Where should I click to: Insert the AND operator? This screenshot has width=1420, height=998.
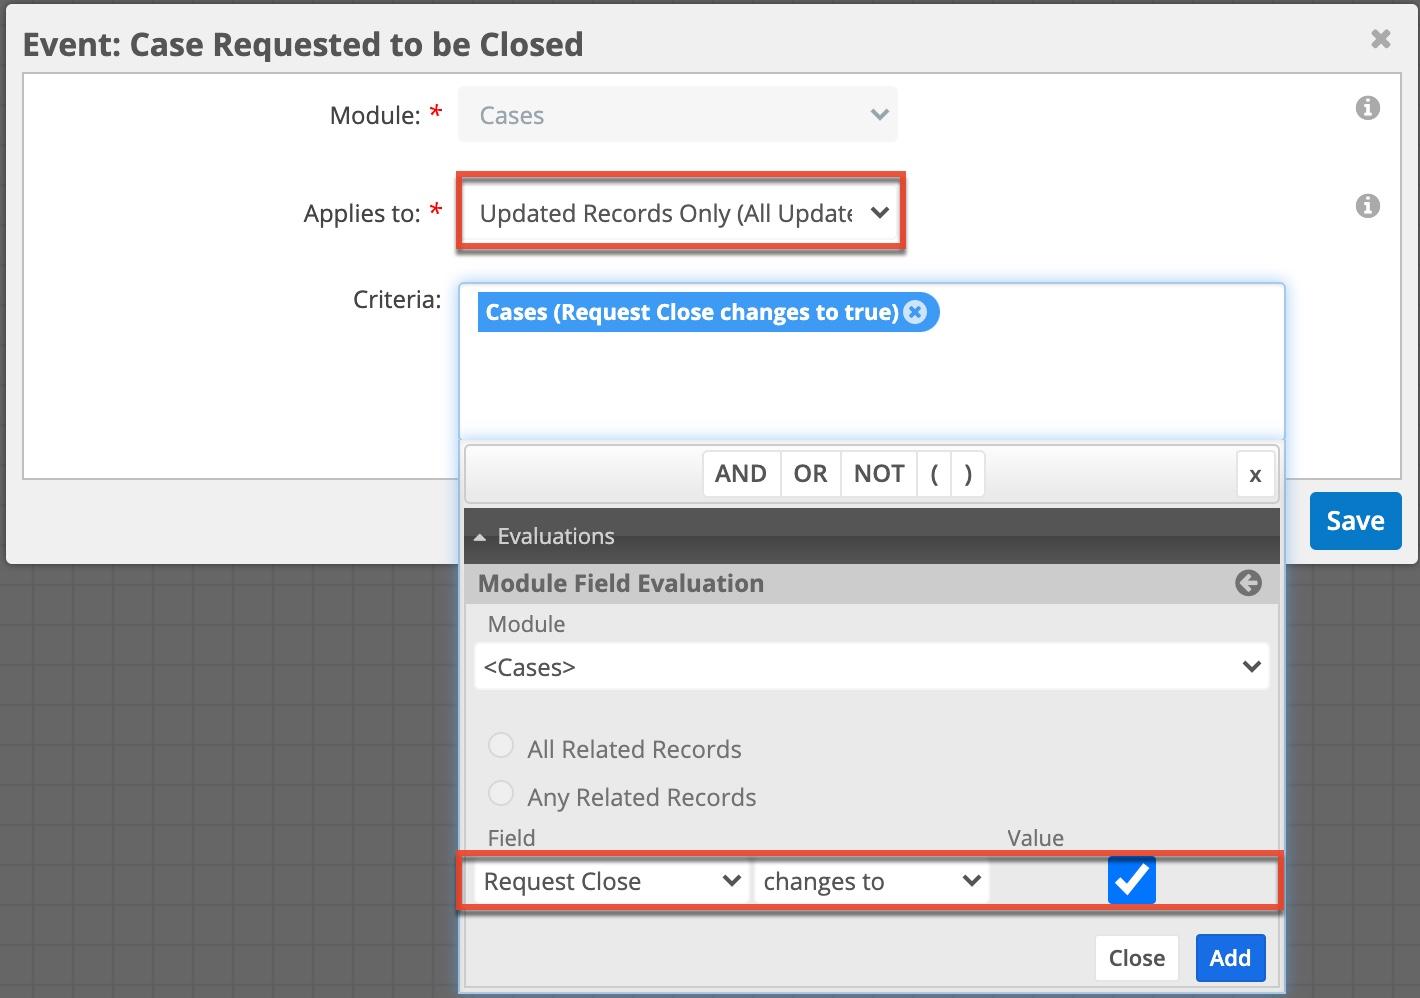pos(741,474)
